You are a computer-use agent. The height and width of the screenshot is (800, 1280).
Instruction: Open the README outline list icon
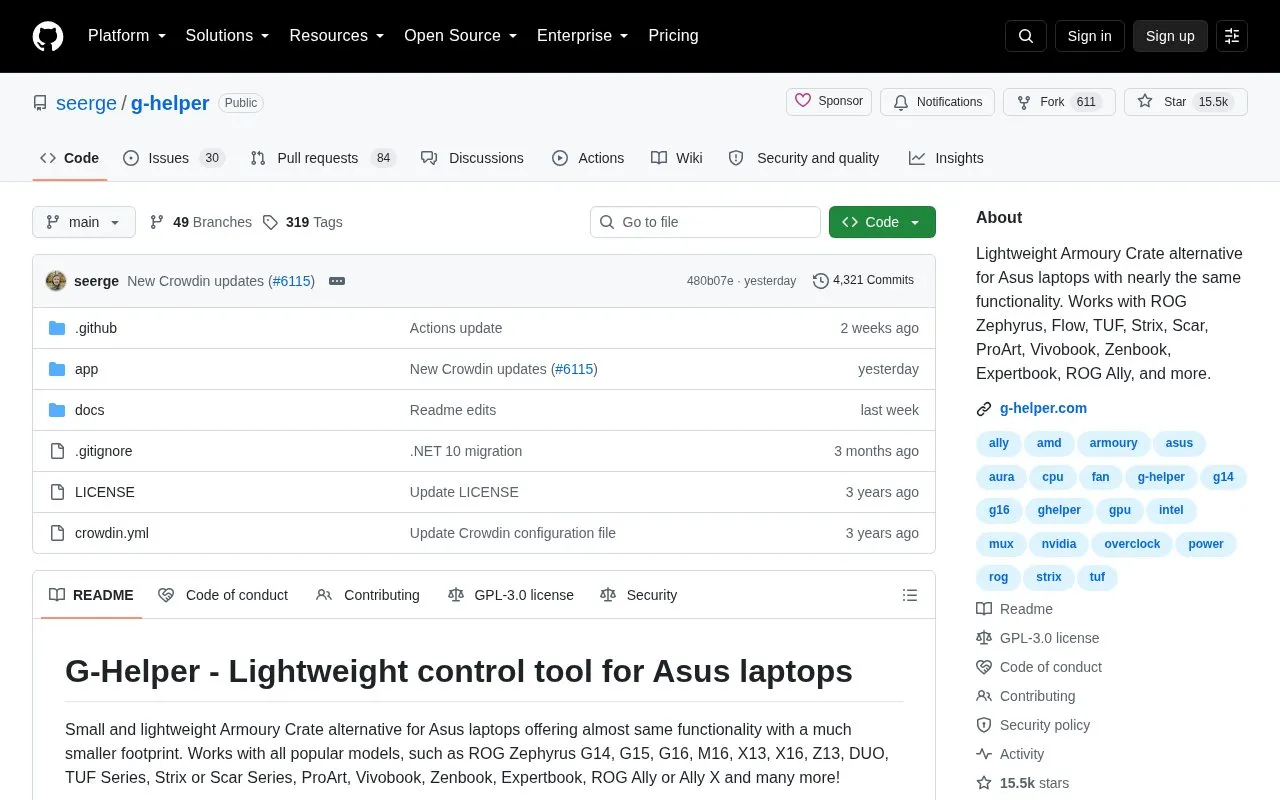pos(910,595)
